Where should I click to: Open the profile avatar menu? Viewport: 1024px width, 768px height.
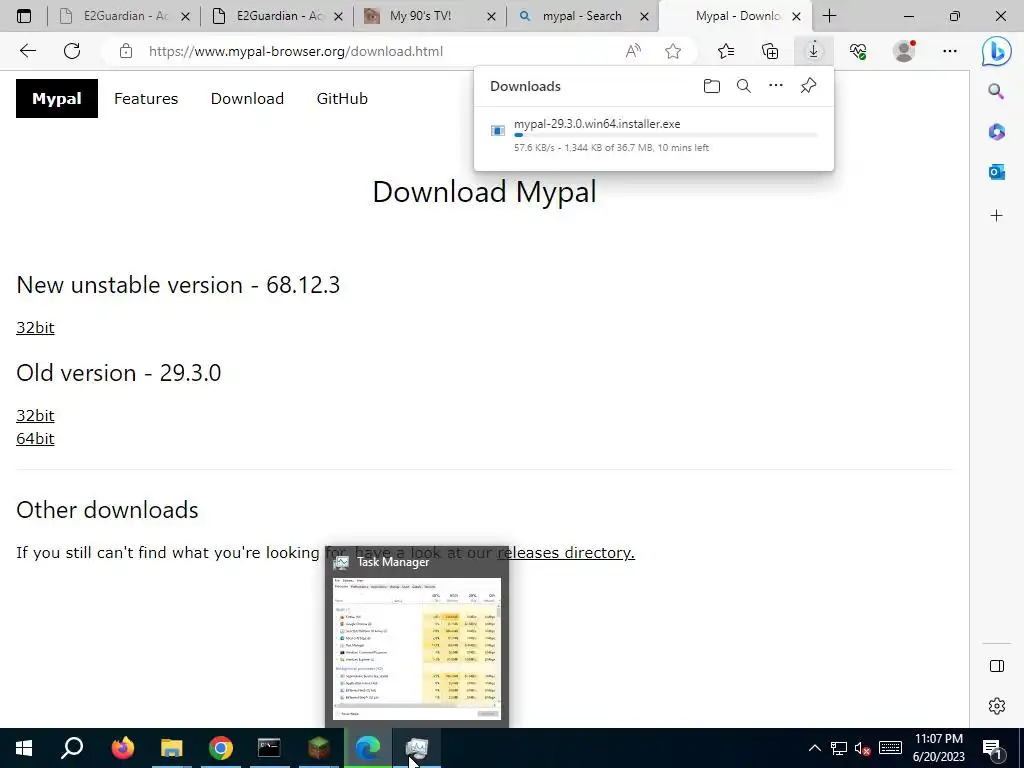(x=904, y=51)
